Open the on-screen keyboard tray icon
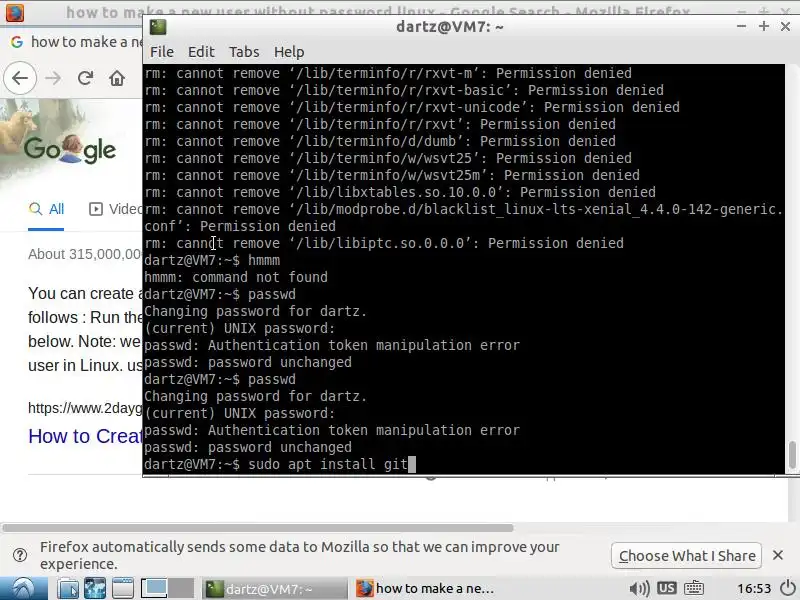The image size is (800, 600). 694,588
